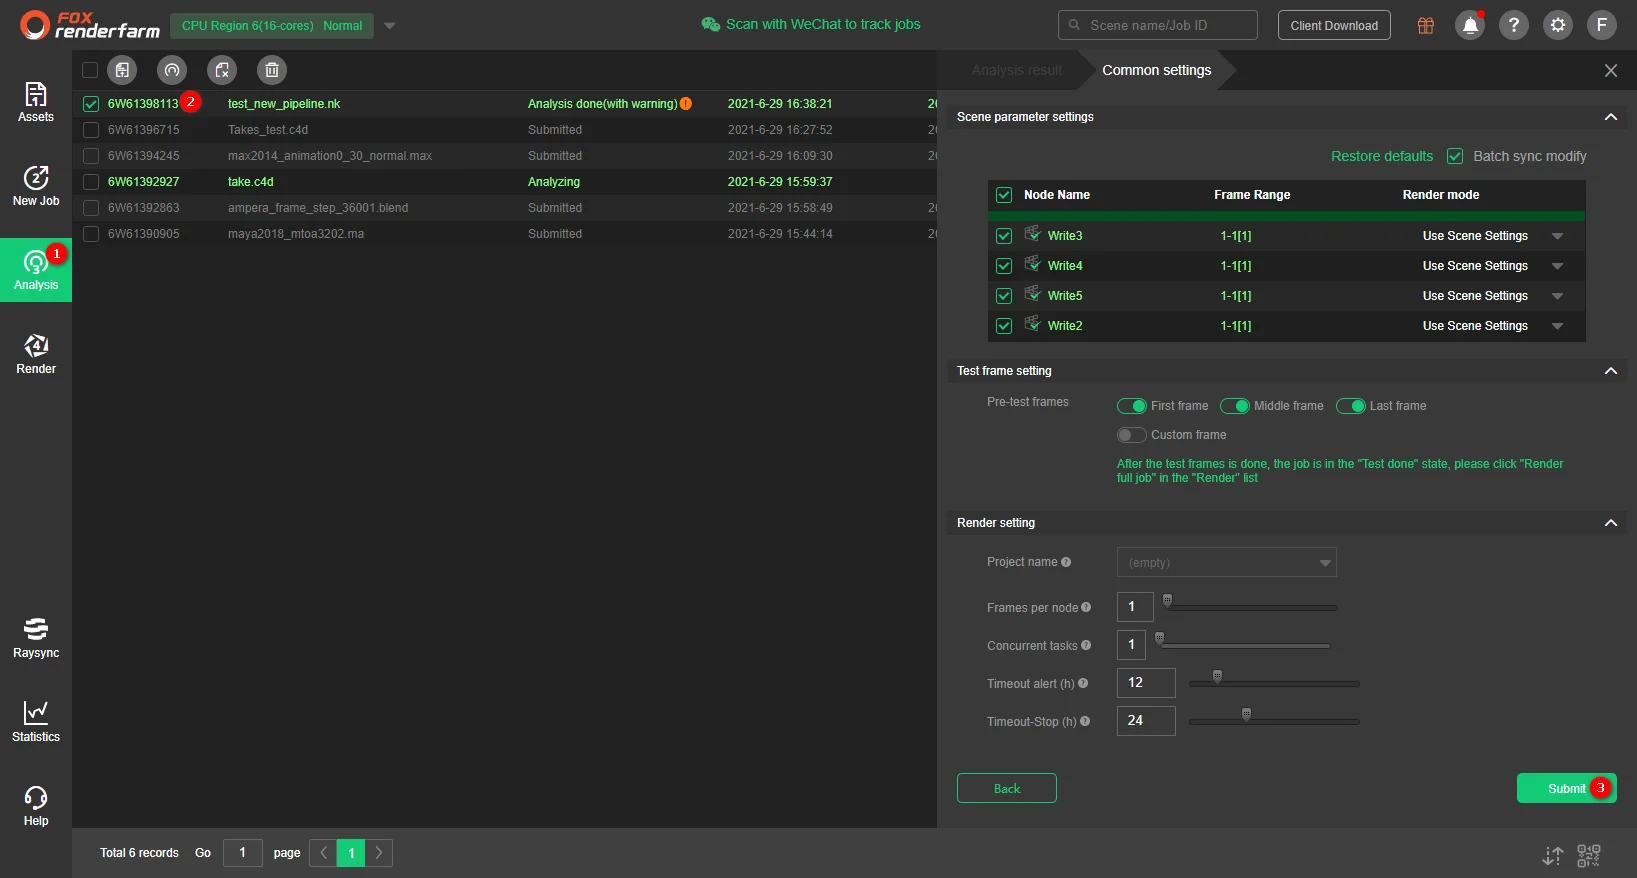Select the Common settings tab

tap(1157, 70)
